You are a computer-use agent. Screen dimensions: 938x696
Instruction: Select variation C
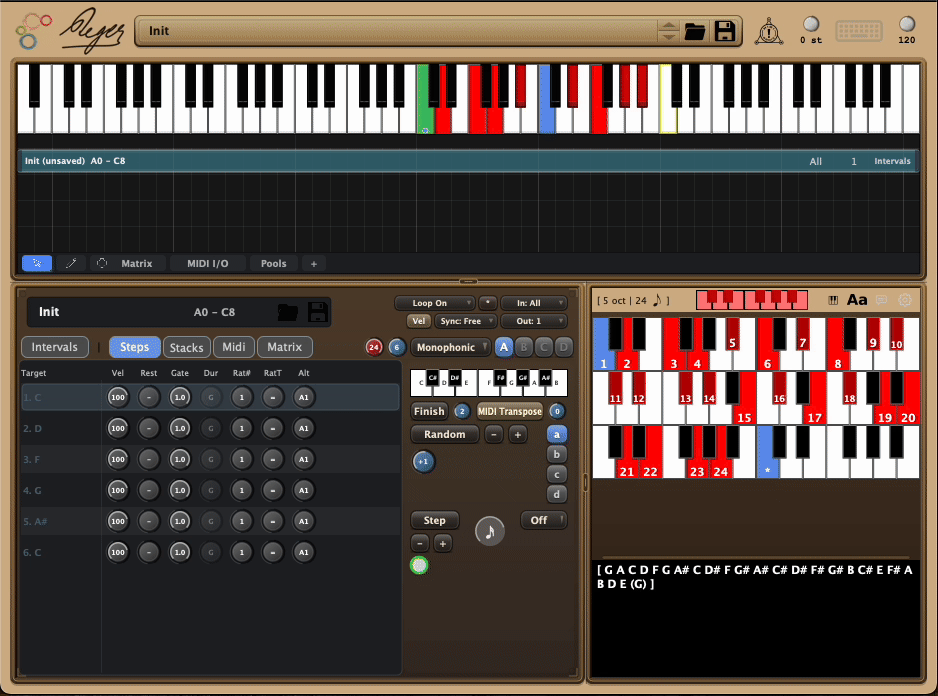544,347
